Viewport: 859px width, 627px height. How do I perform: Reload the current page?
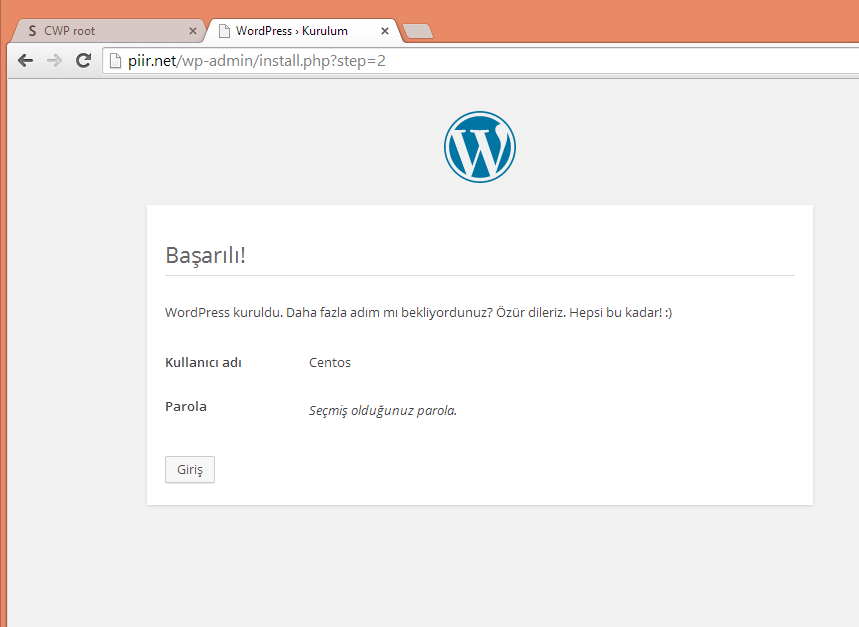(x=83, y=60)
